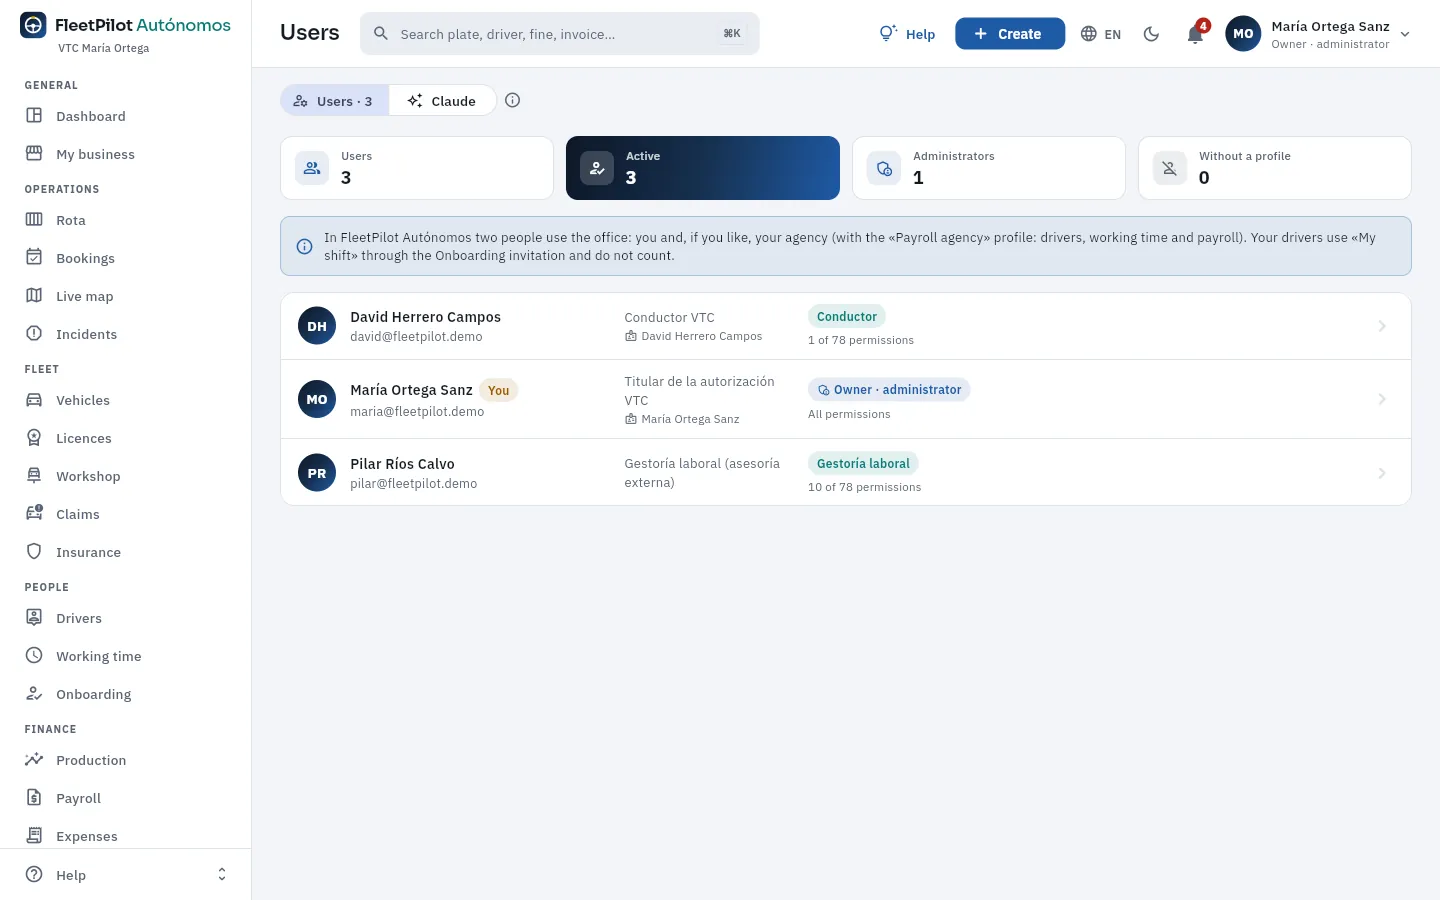Open the Rota icon in sidebar

(x=34, y=220)
